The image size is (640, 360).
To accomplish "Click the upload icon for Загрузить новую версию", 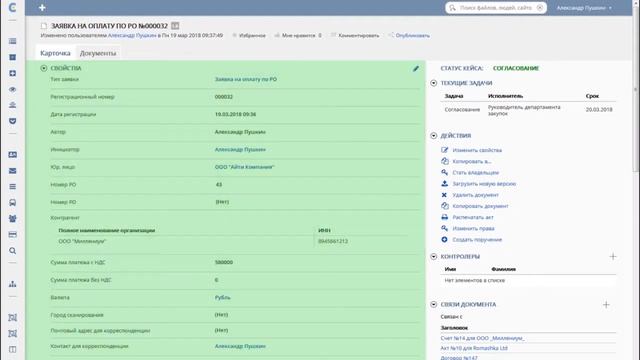I will point(444,184).
